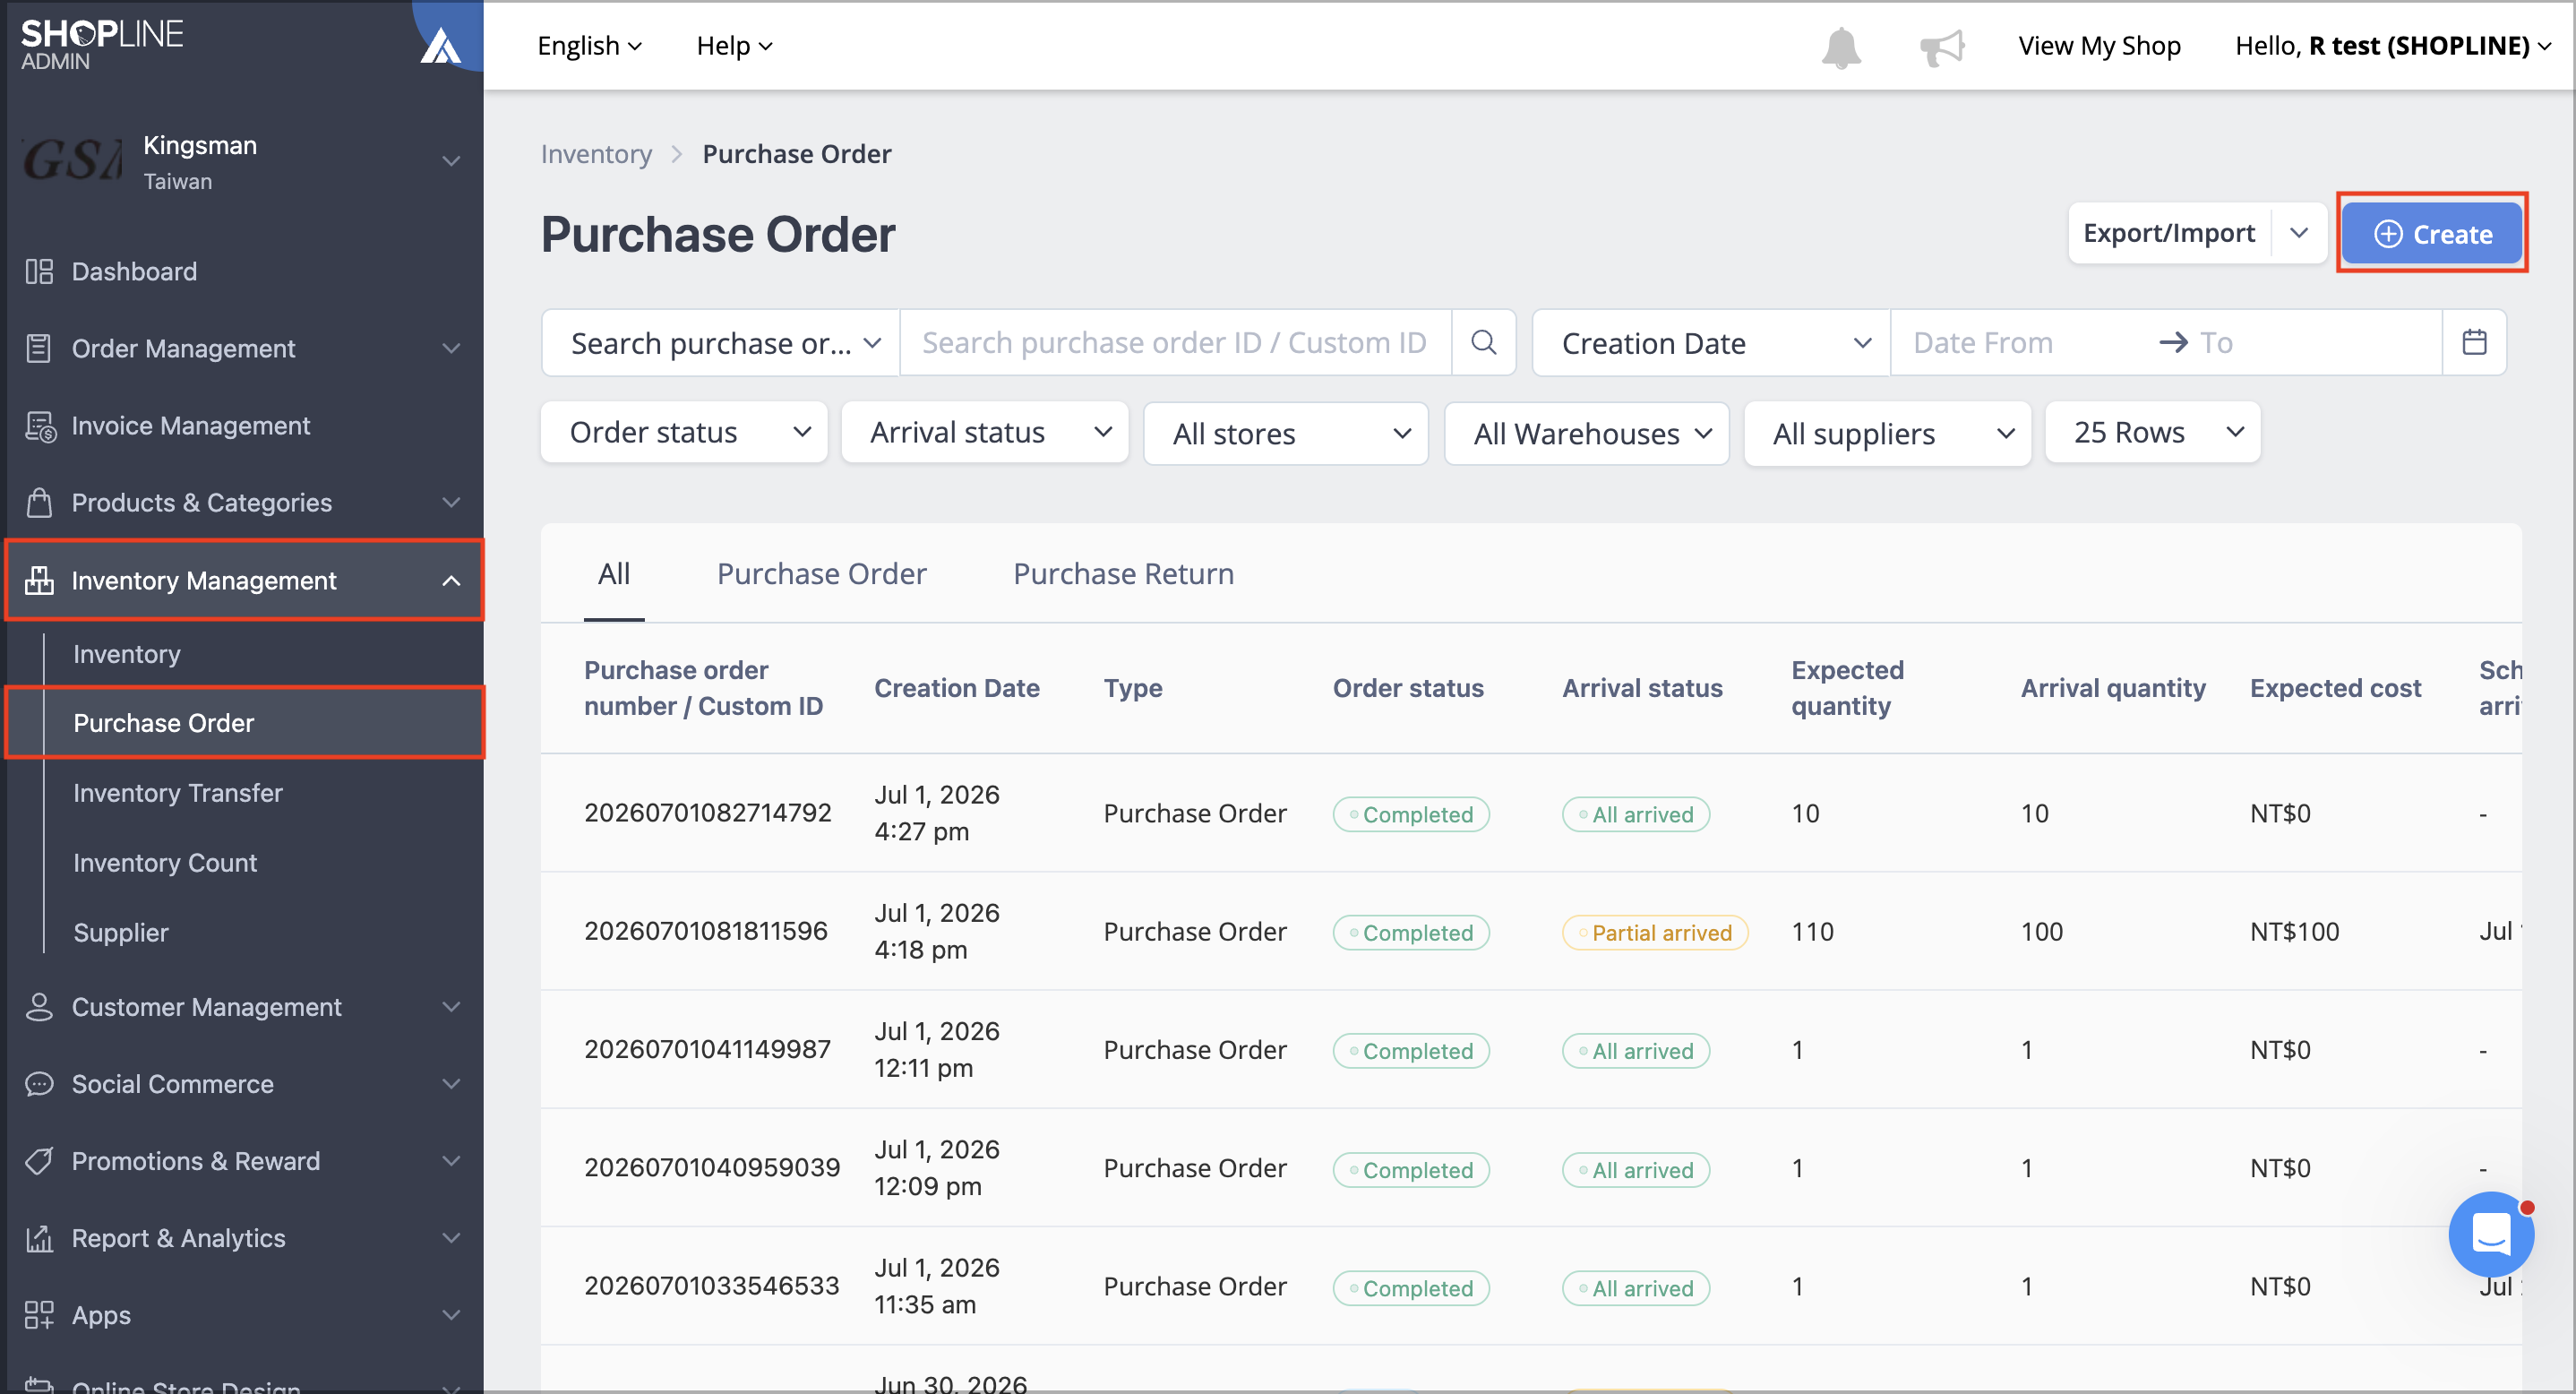Open the Creation Date filter dropdown

click(x=1711, y=343)
